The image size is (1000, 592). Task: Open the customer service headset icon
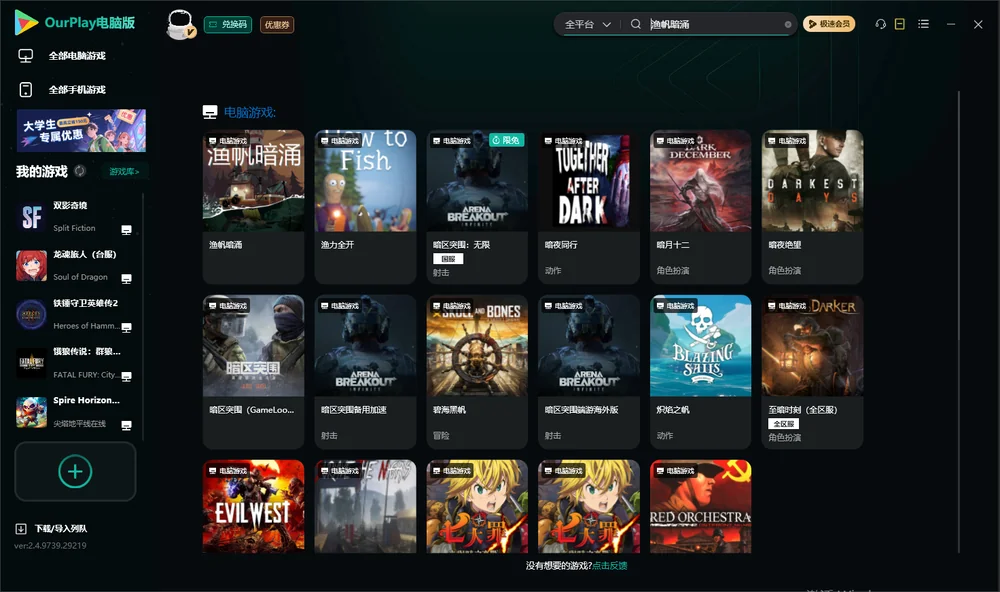tap(880, 24)
